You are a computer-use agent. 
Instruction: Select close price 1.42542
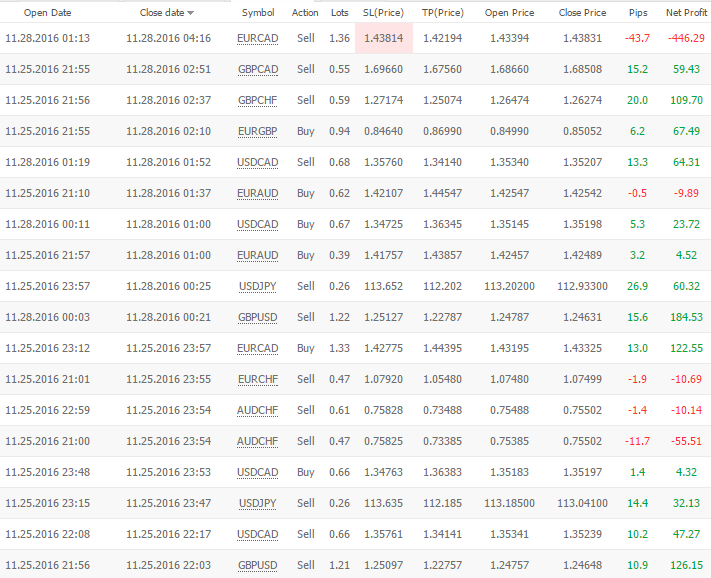[582, 193]
